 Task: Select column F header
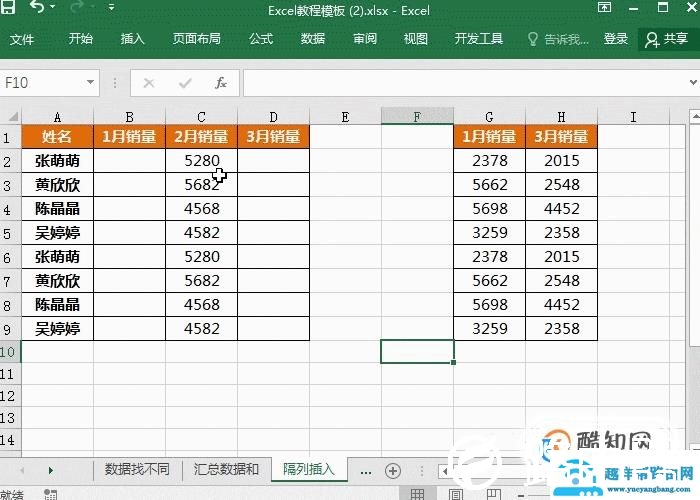417,117
